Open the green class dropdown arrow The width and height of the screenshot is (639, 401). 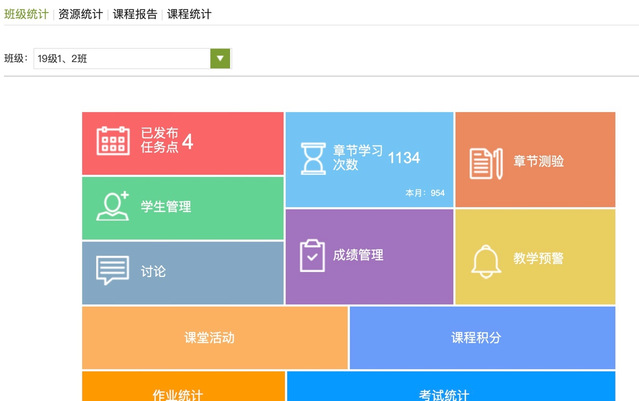(220, 59)
